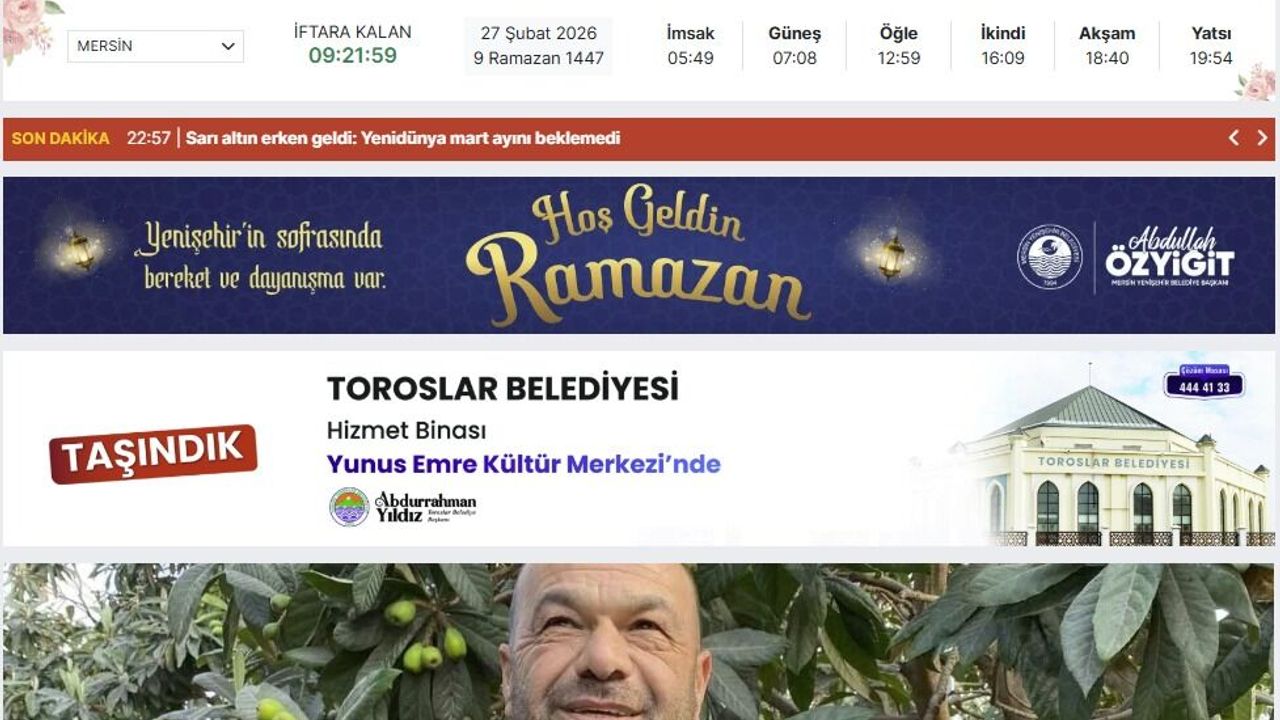Image resolution: width=1280 pixels, height=720 pixels.
Task: Click the İmsak 05:49 prayer time
Action: pos(691,46)
